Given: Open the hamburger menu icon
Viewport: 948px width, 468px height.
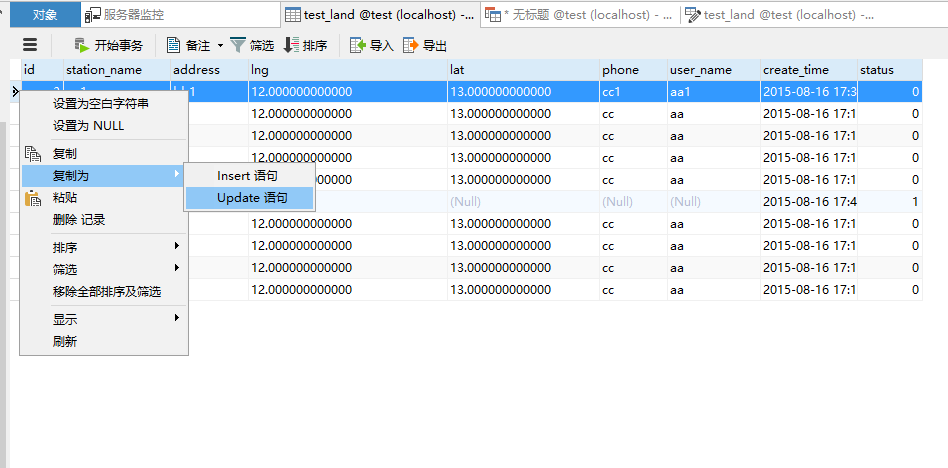Looking at the screenshot, I should 30,45.
